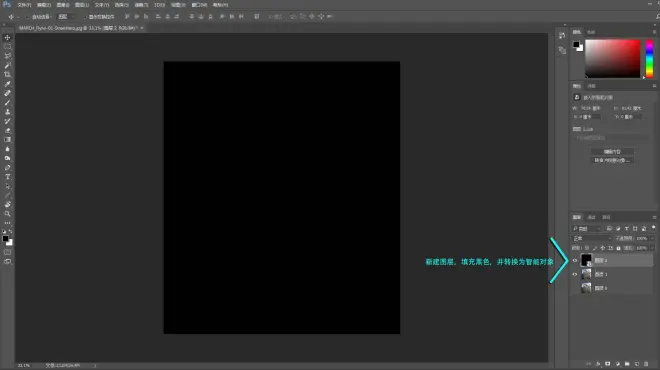660x370 pixels.
Task: Select the Path Selection tool
Action: click(x=8, y=186)
